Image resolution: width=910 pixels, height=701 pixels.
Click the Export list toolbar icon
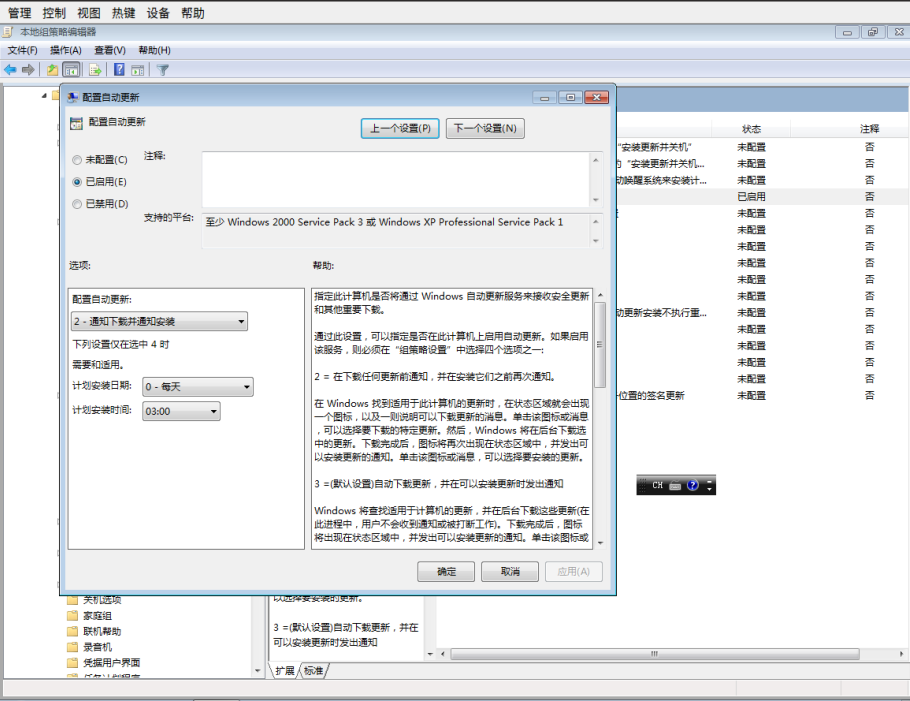tap(95, 70)
